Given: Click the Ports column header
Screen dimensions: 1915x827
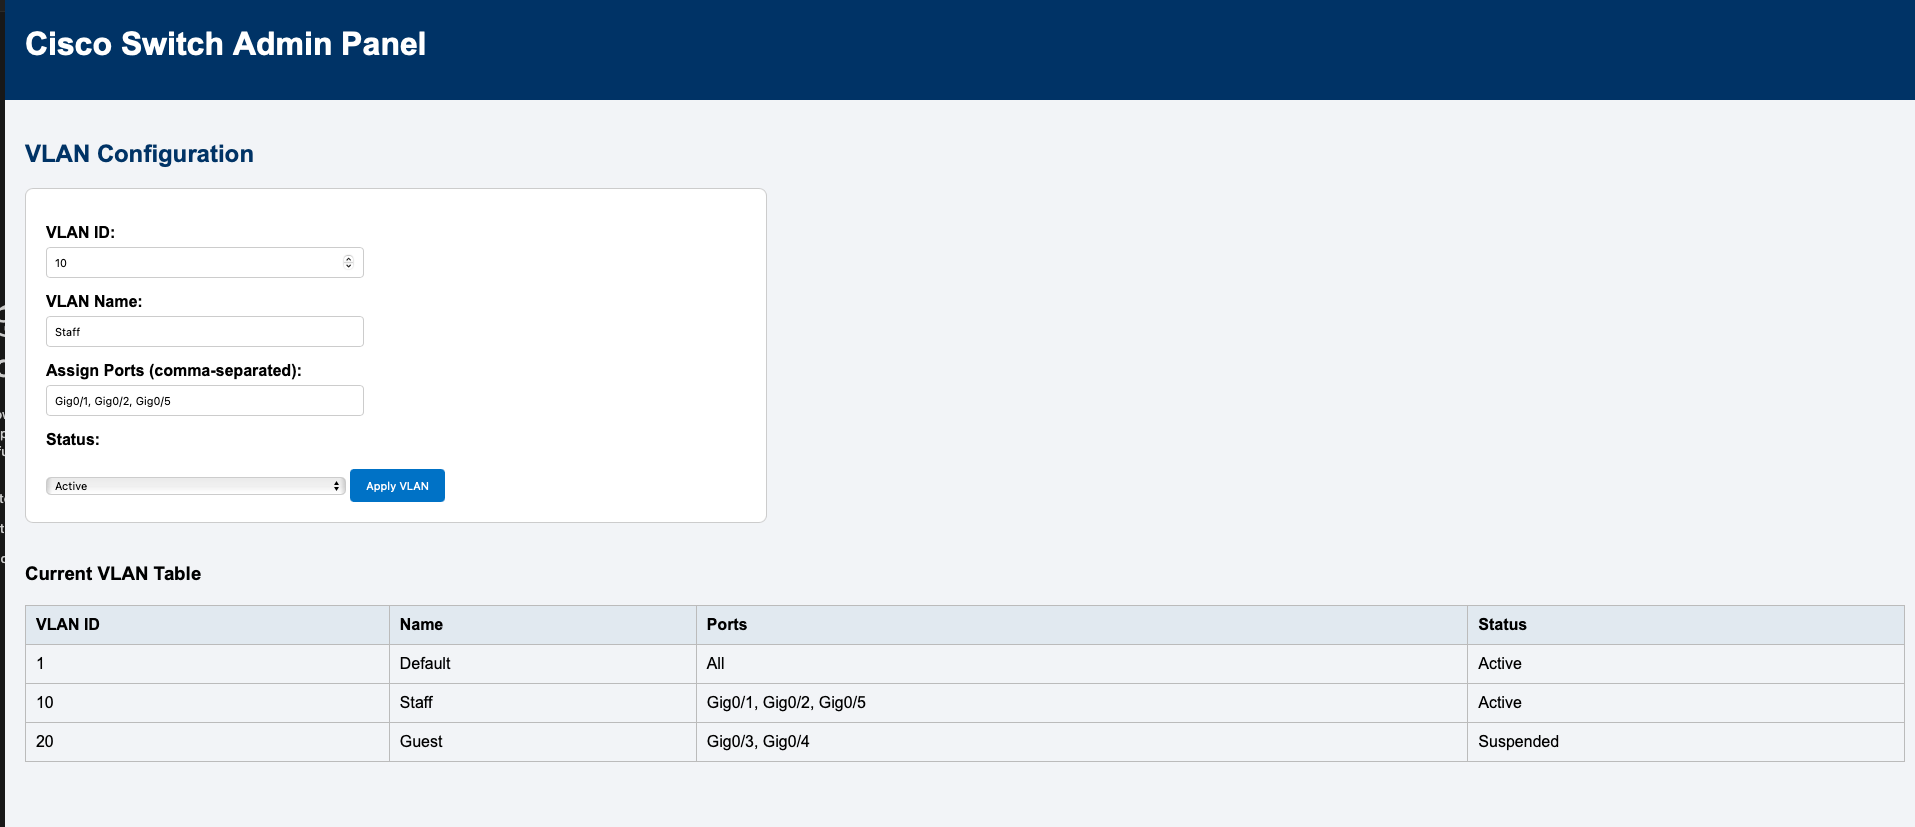Looking at the screenshot, I should point(1082,625).
